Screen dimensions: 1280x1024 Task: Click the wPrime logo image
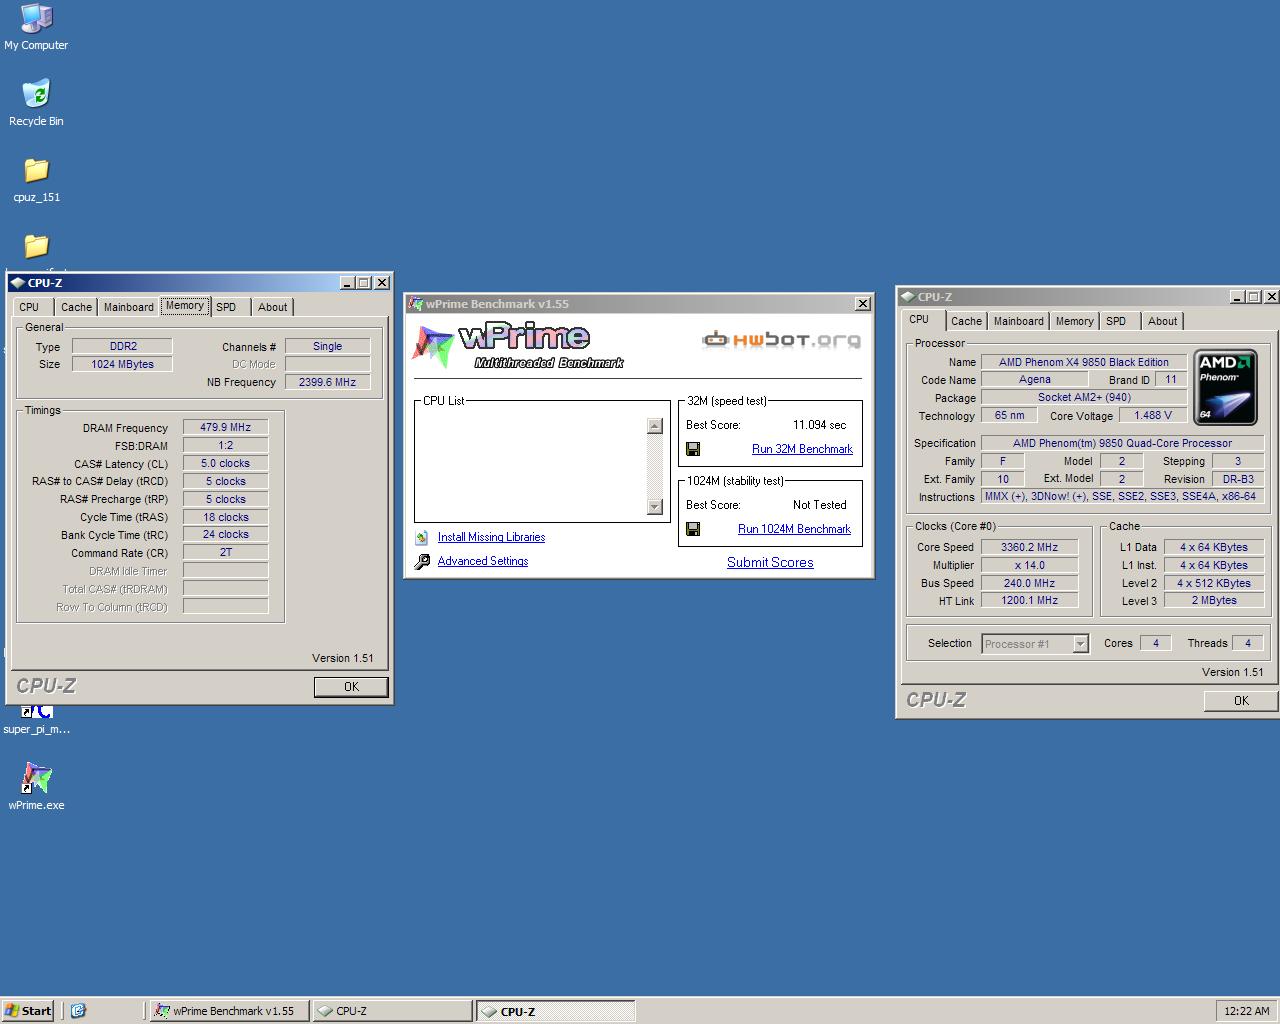pyautogui.click(x=518, y=346)
